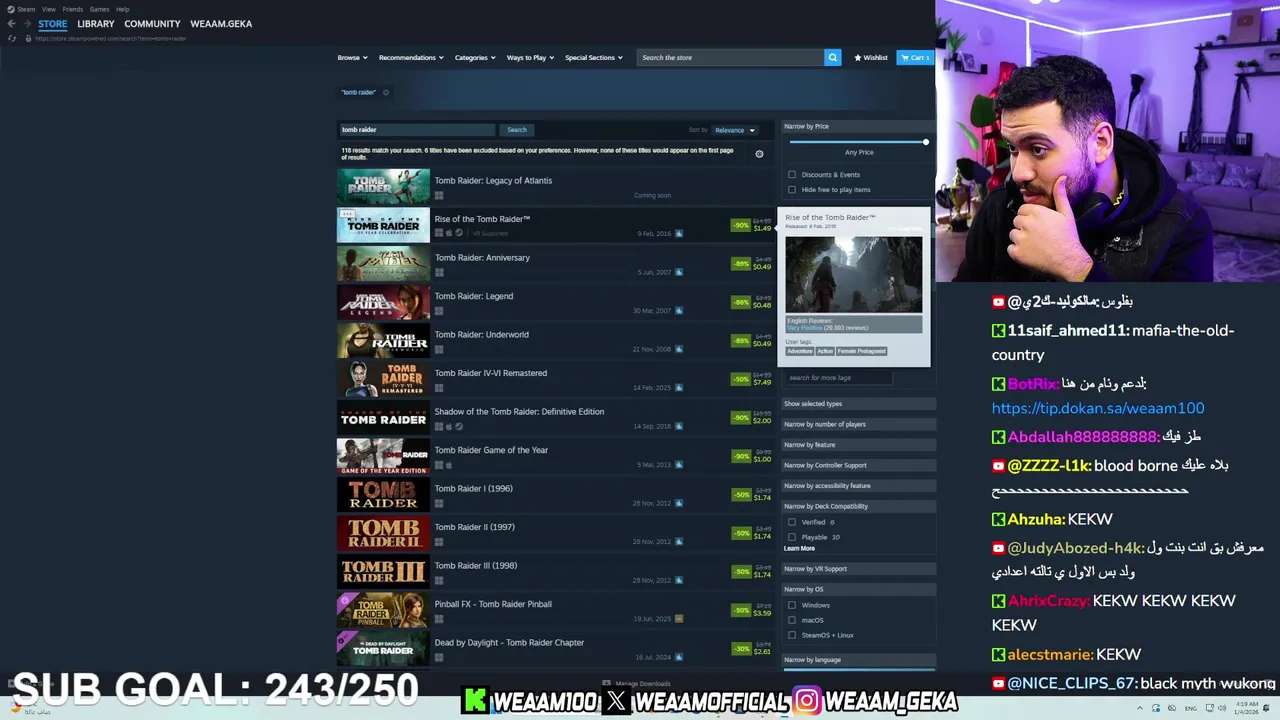Remove the "tomb raider" search tag
1280x720 pixels.
tap(386, 92)
